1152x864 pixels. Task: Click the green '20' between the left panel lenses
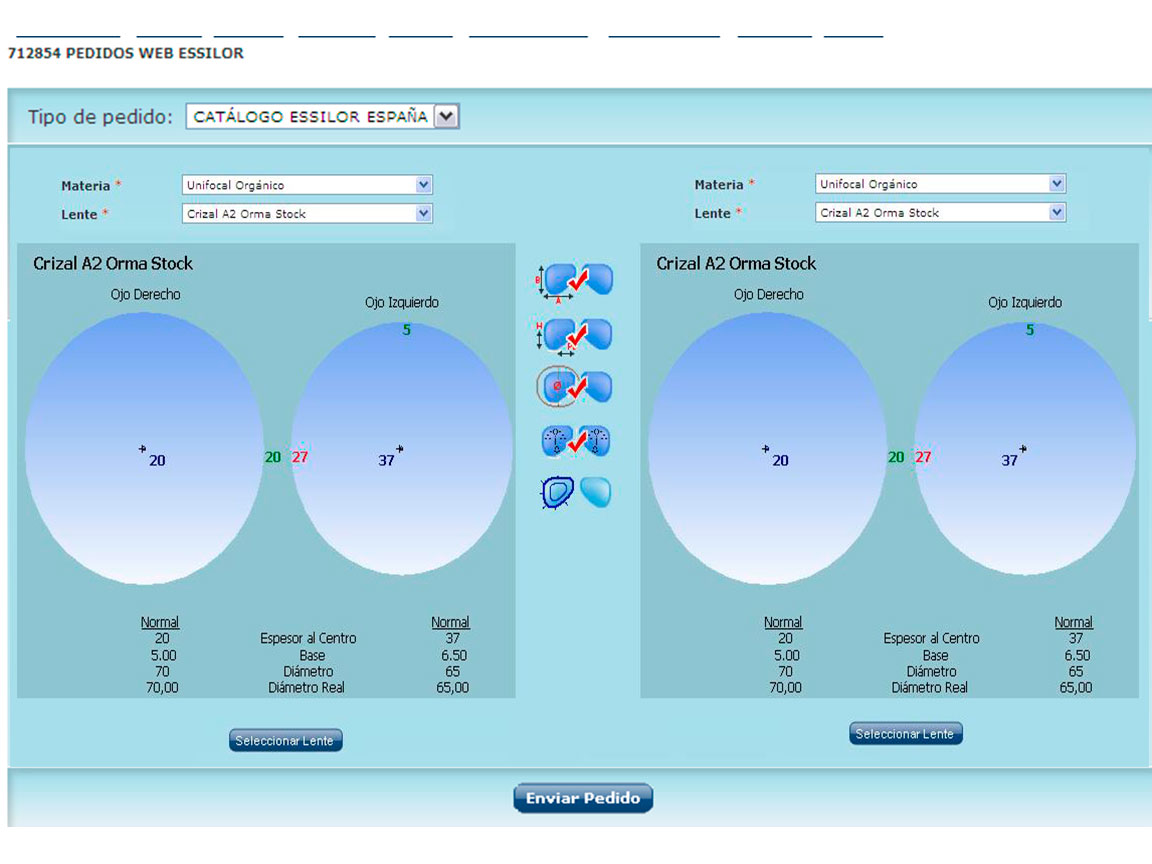click(273, 457)
